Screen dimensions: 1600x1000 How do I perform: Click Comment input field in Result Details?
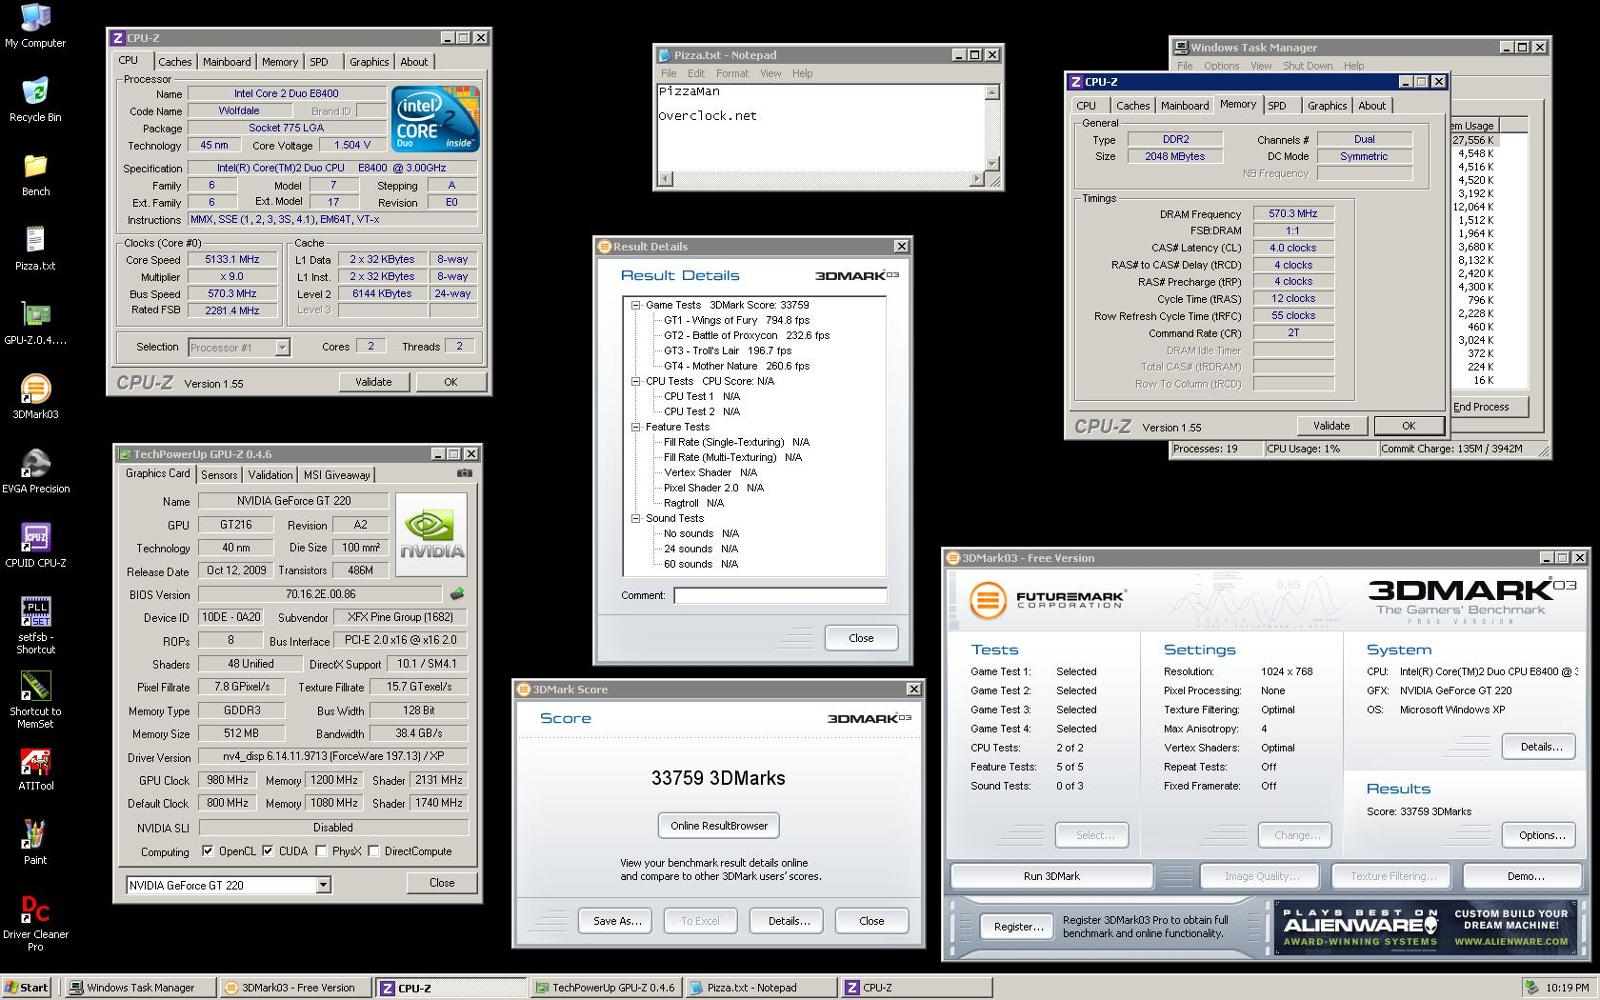tap(780, 595)
